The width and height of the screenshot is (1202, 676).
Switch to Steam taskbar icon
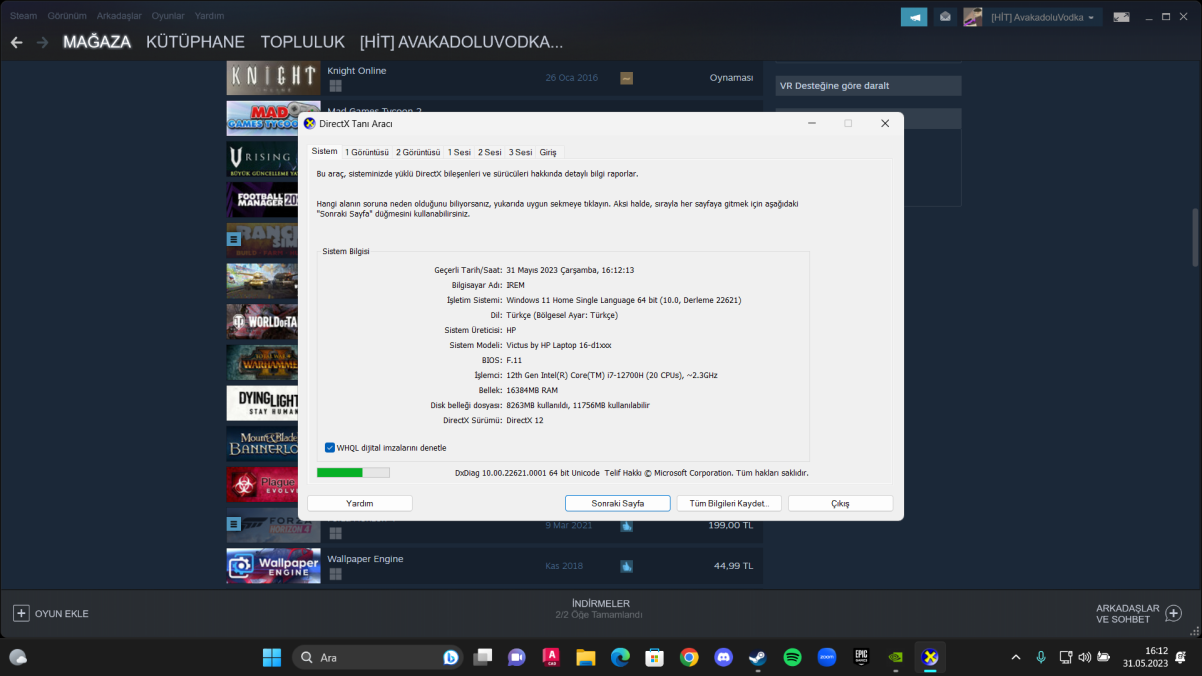coord(758,657)
